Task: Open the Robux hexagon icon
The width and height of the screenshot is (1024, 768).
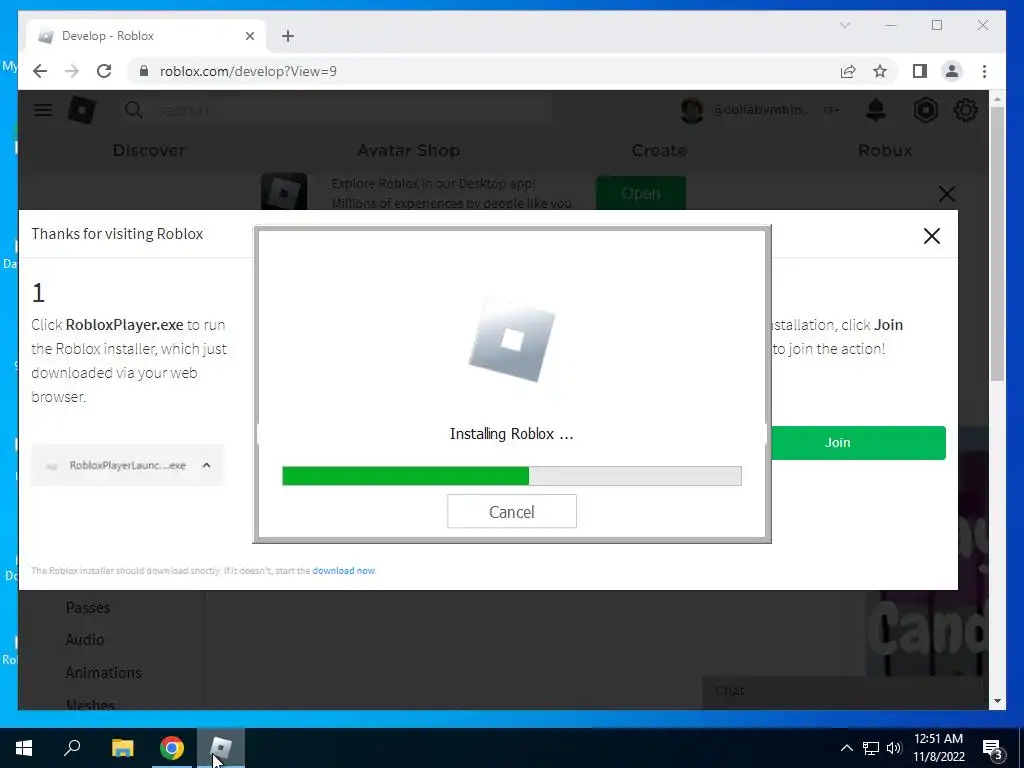Action: coord(925,110)
